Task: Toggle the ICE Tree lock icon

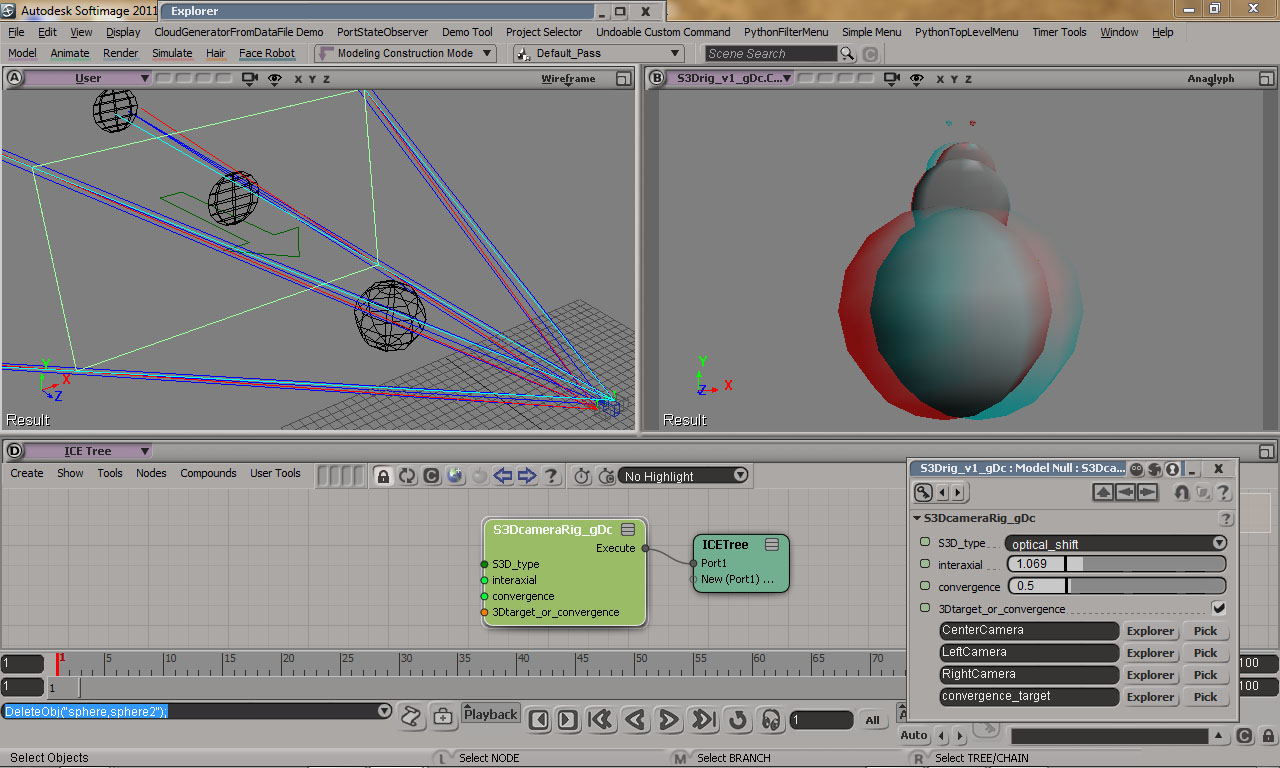Action: [x=383, y=476]
